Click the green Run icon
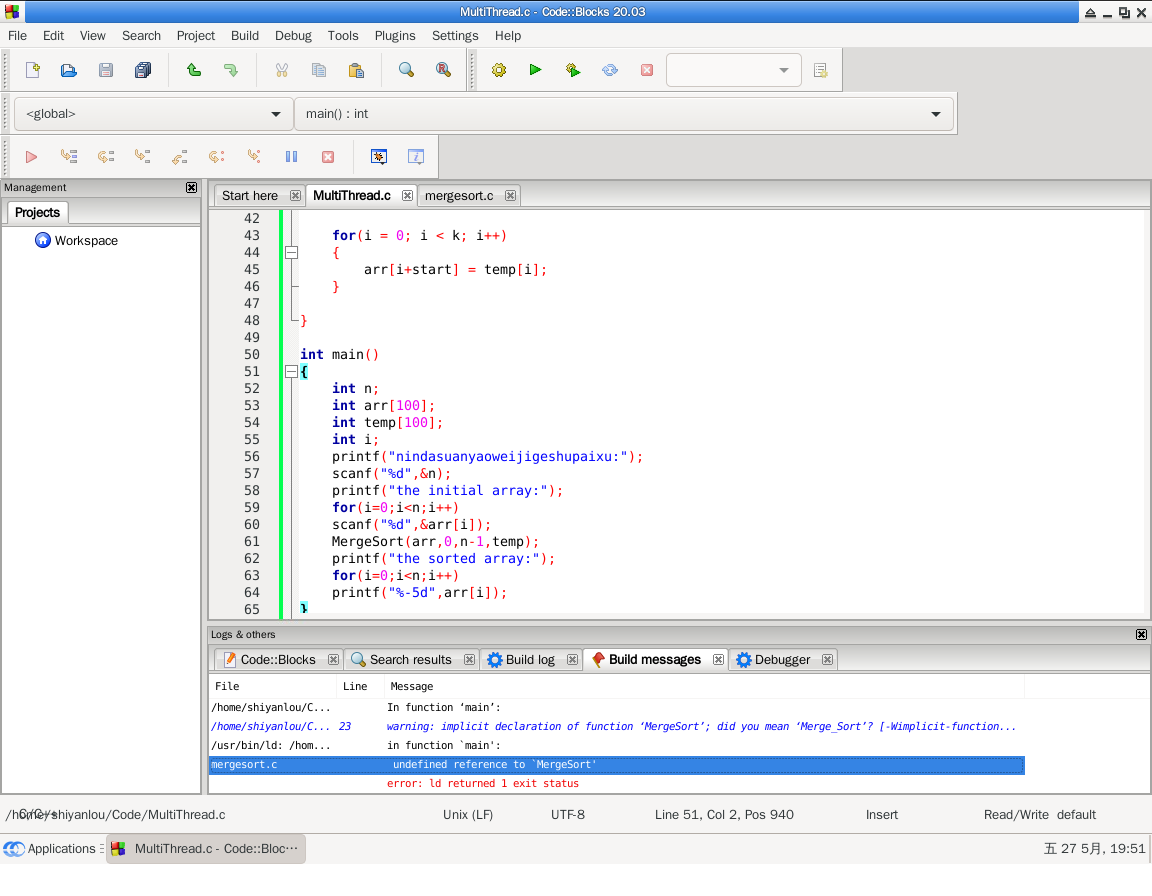This screenshot has height=896, width=1152. click(x=535, y=70)
